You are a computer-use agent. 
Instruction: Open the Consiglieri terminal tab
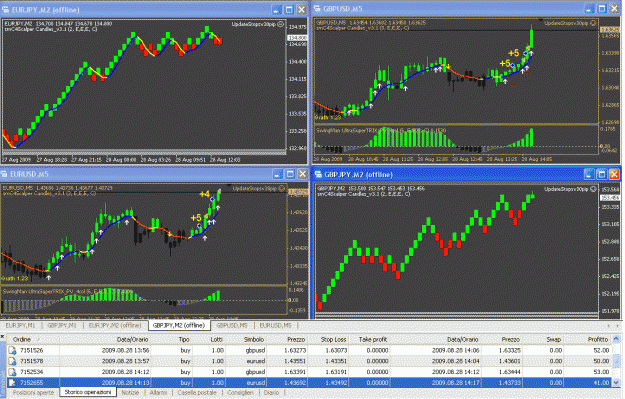point(240,393)
